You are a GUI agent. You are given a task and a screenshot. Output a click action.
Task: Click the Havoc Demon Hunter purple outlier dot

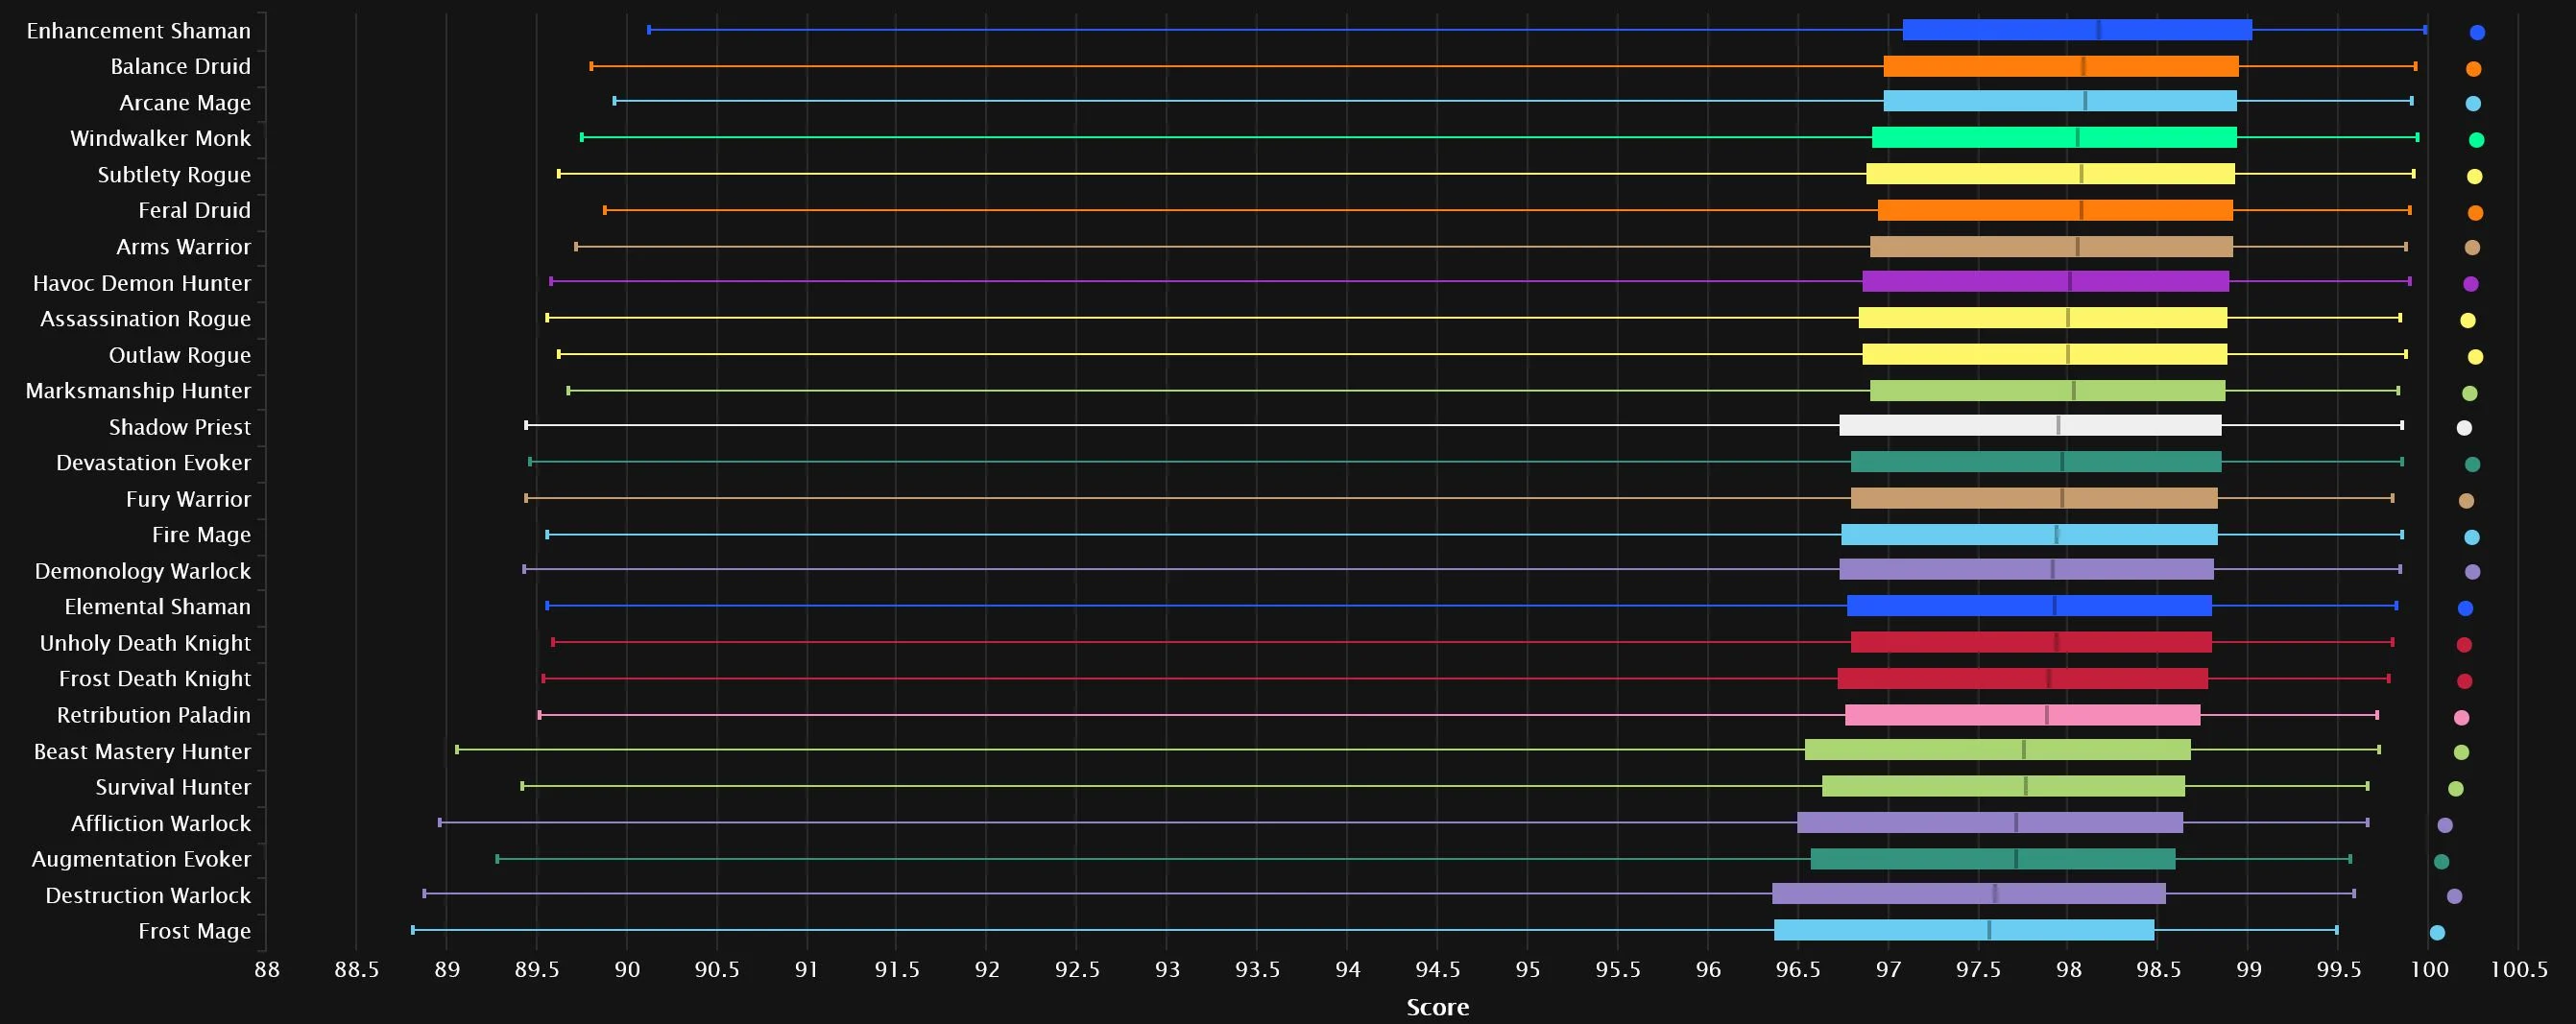point(2471,284)
